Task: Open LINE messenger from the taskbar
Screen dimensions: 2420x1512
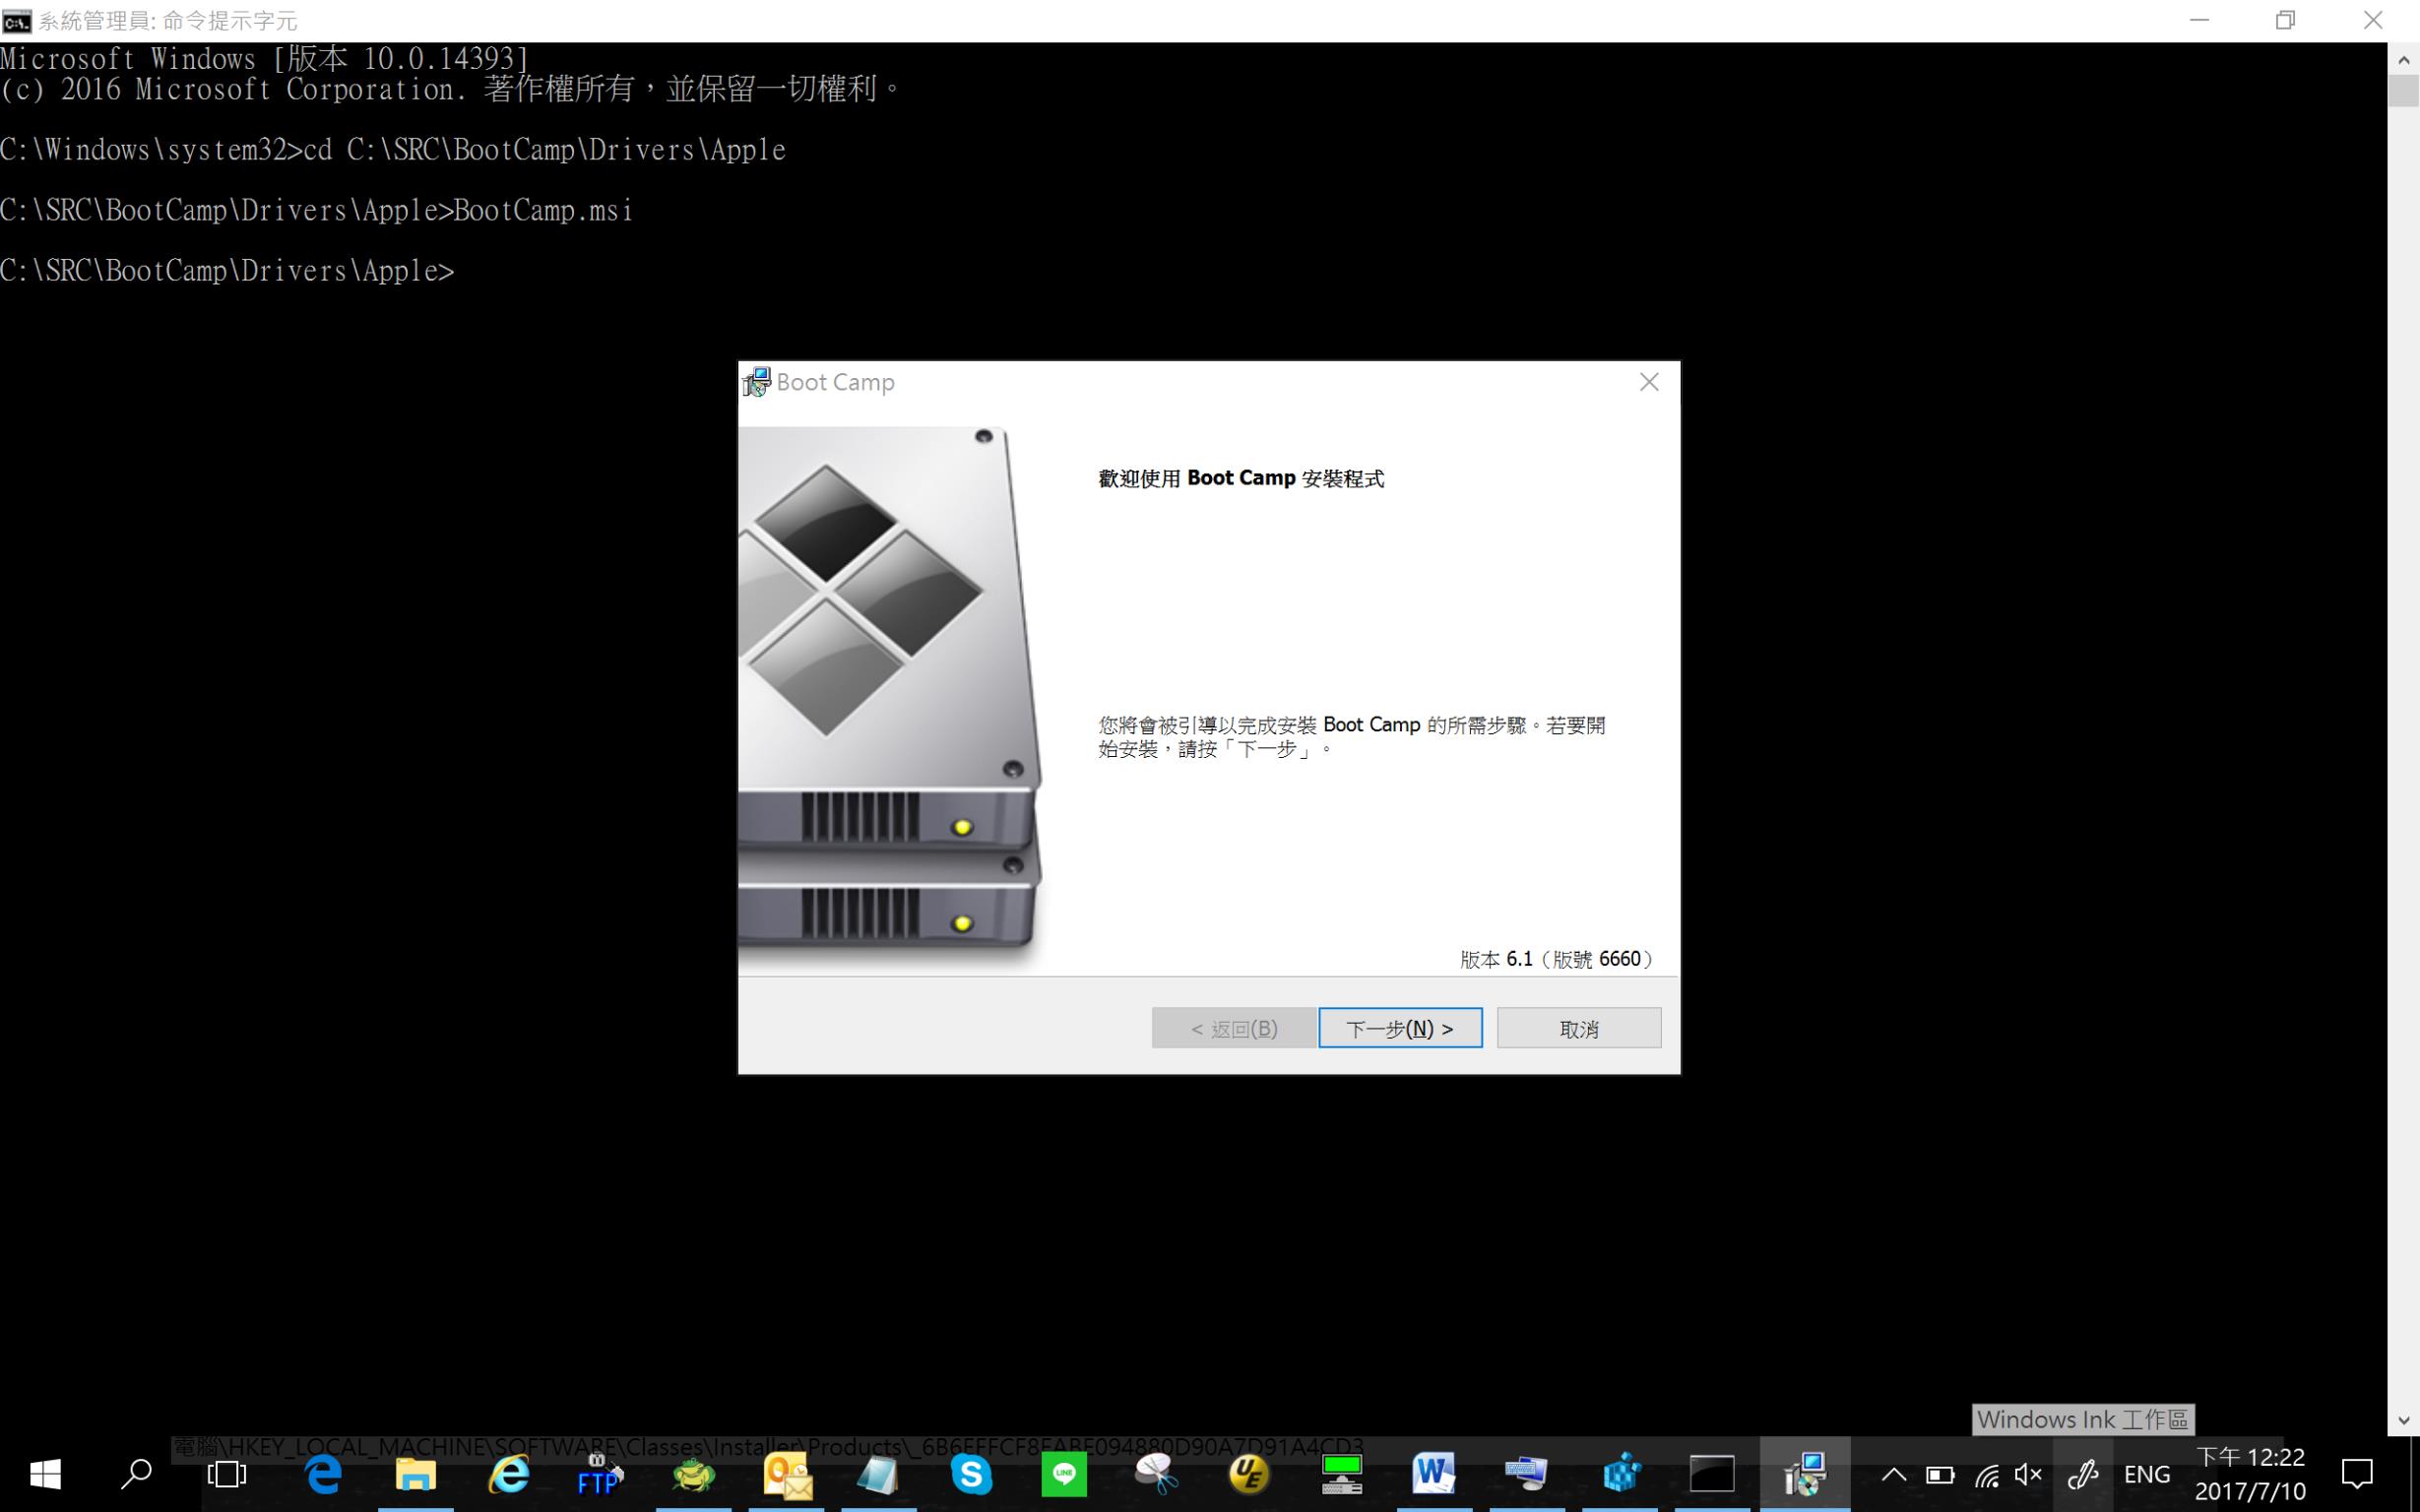Action: 1063,1474
